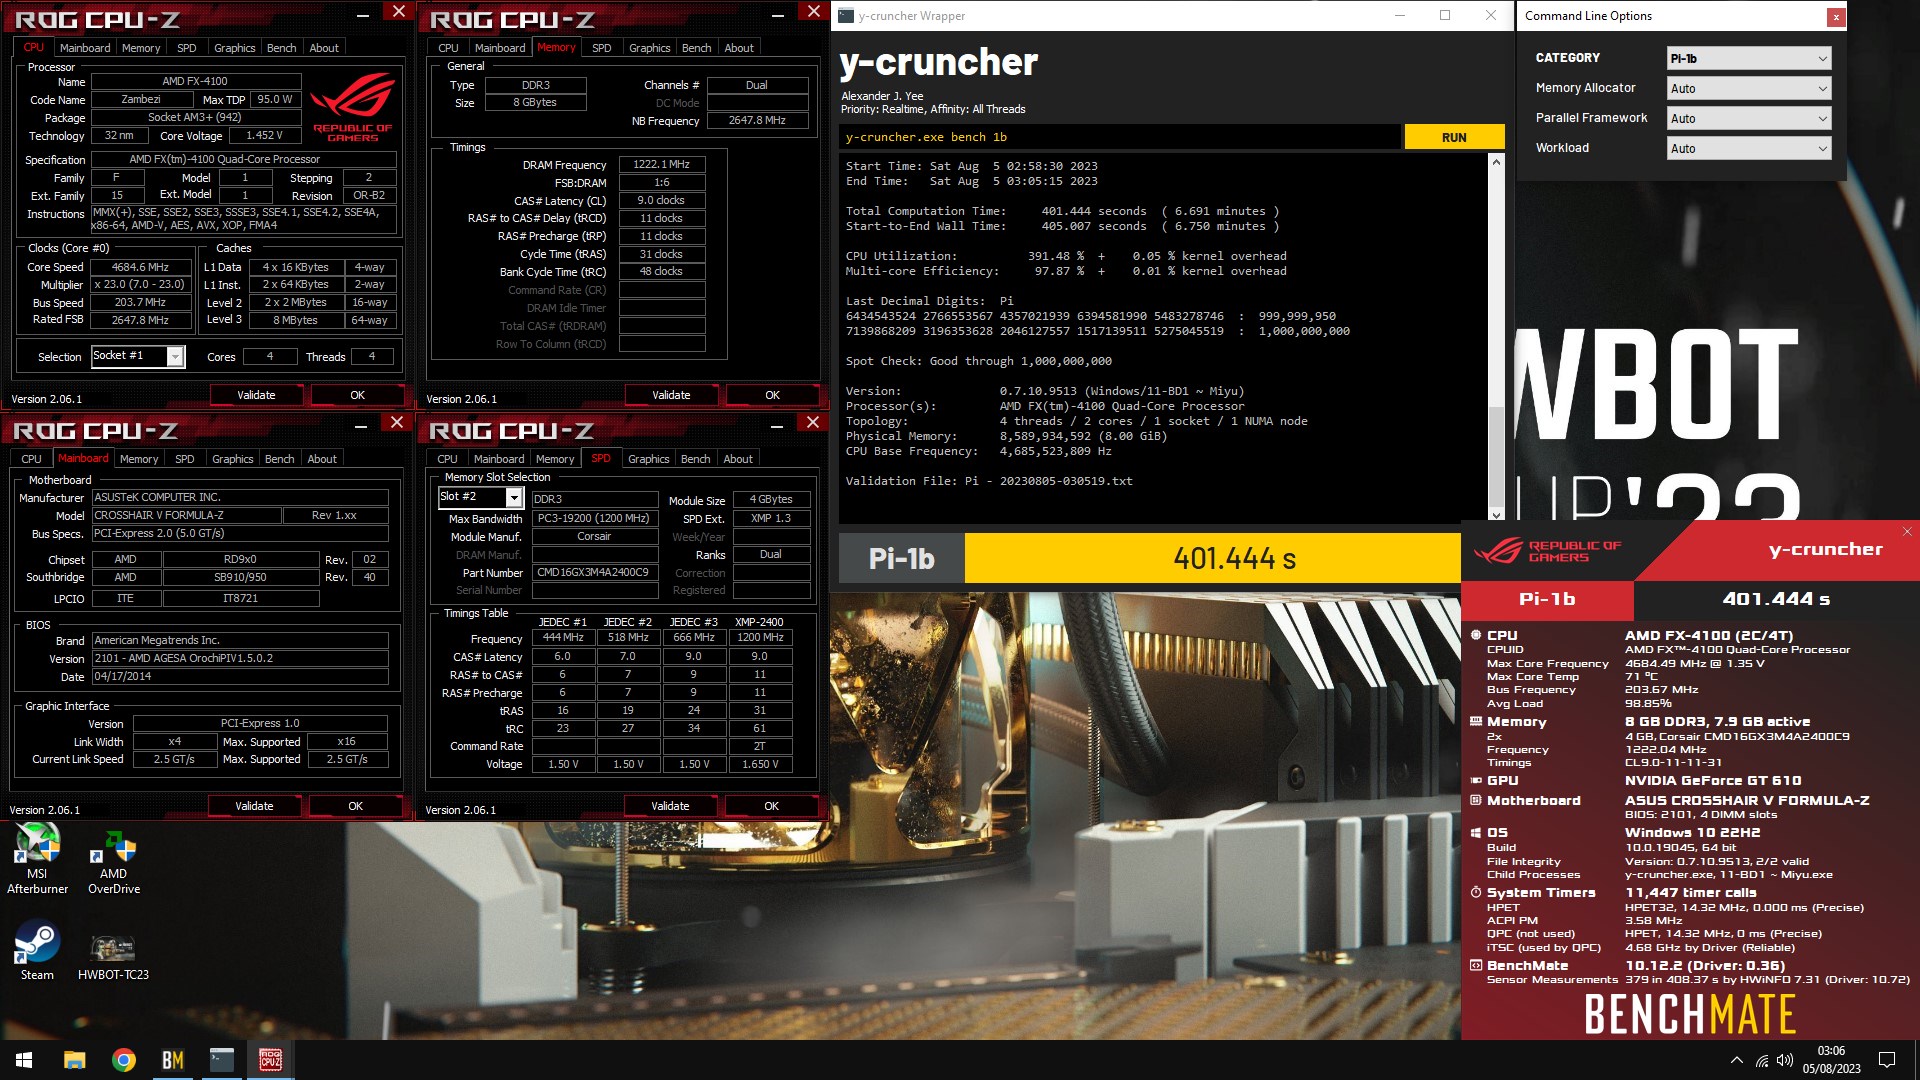Launch Google Chrome from taskbar

[x=123, y=1060]
